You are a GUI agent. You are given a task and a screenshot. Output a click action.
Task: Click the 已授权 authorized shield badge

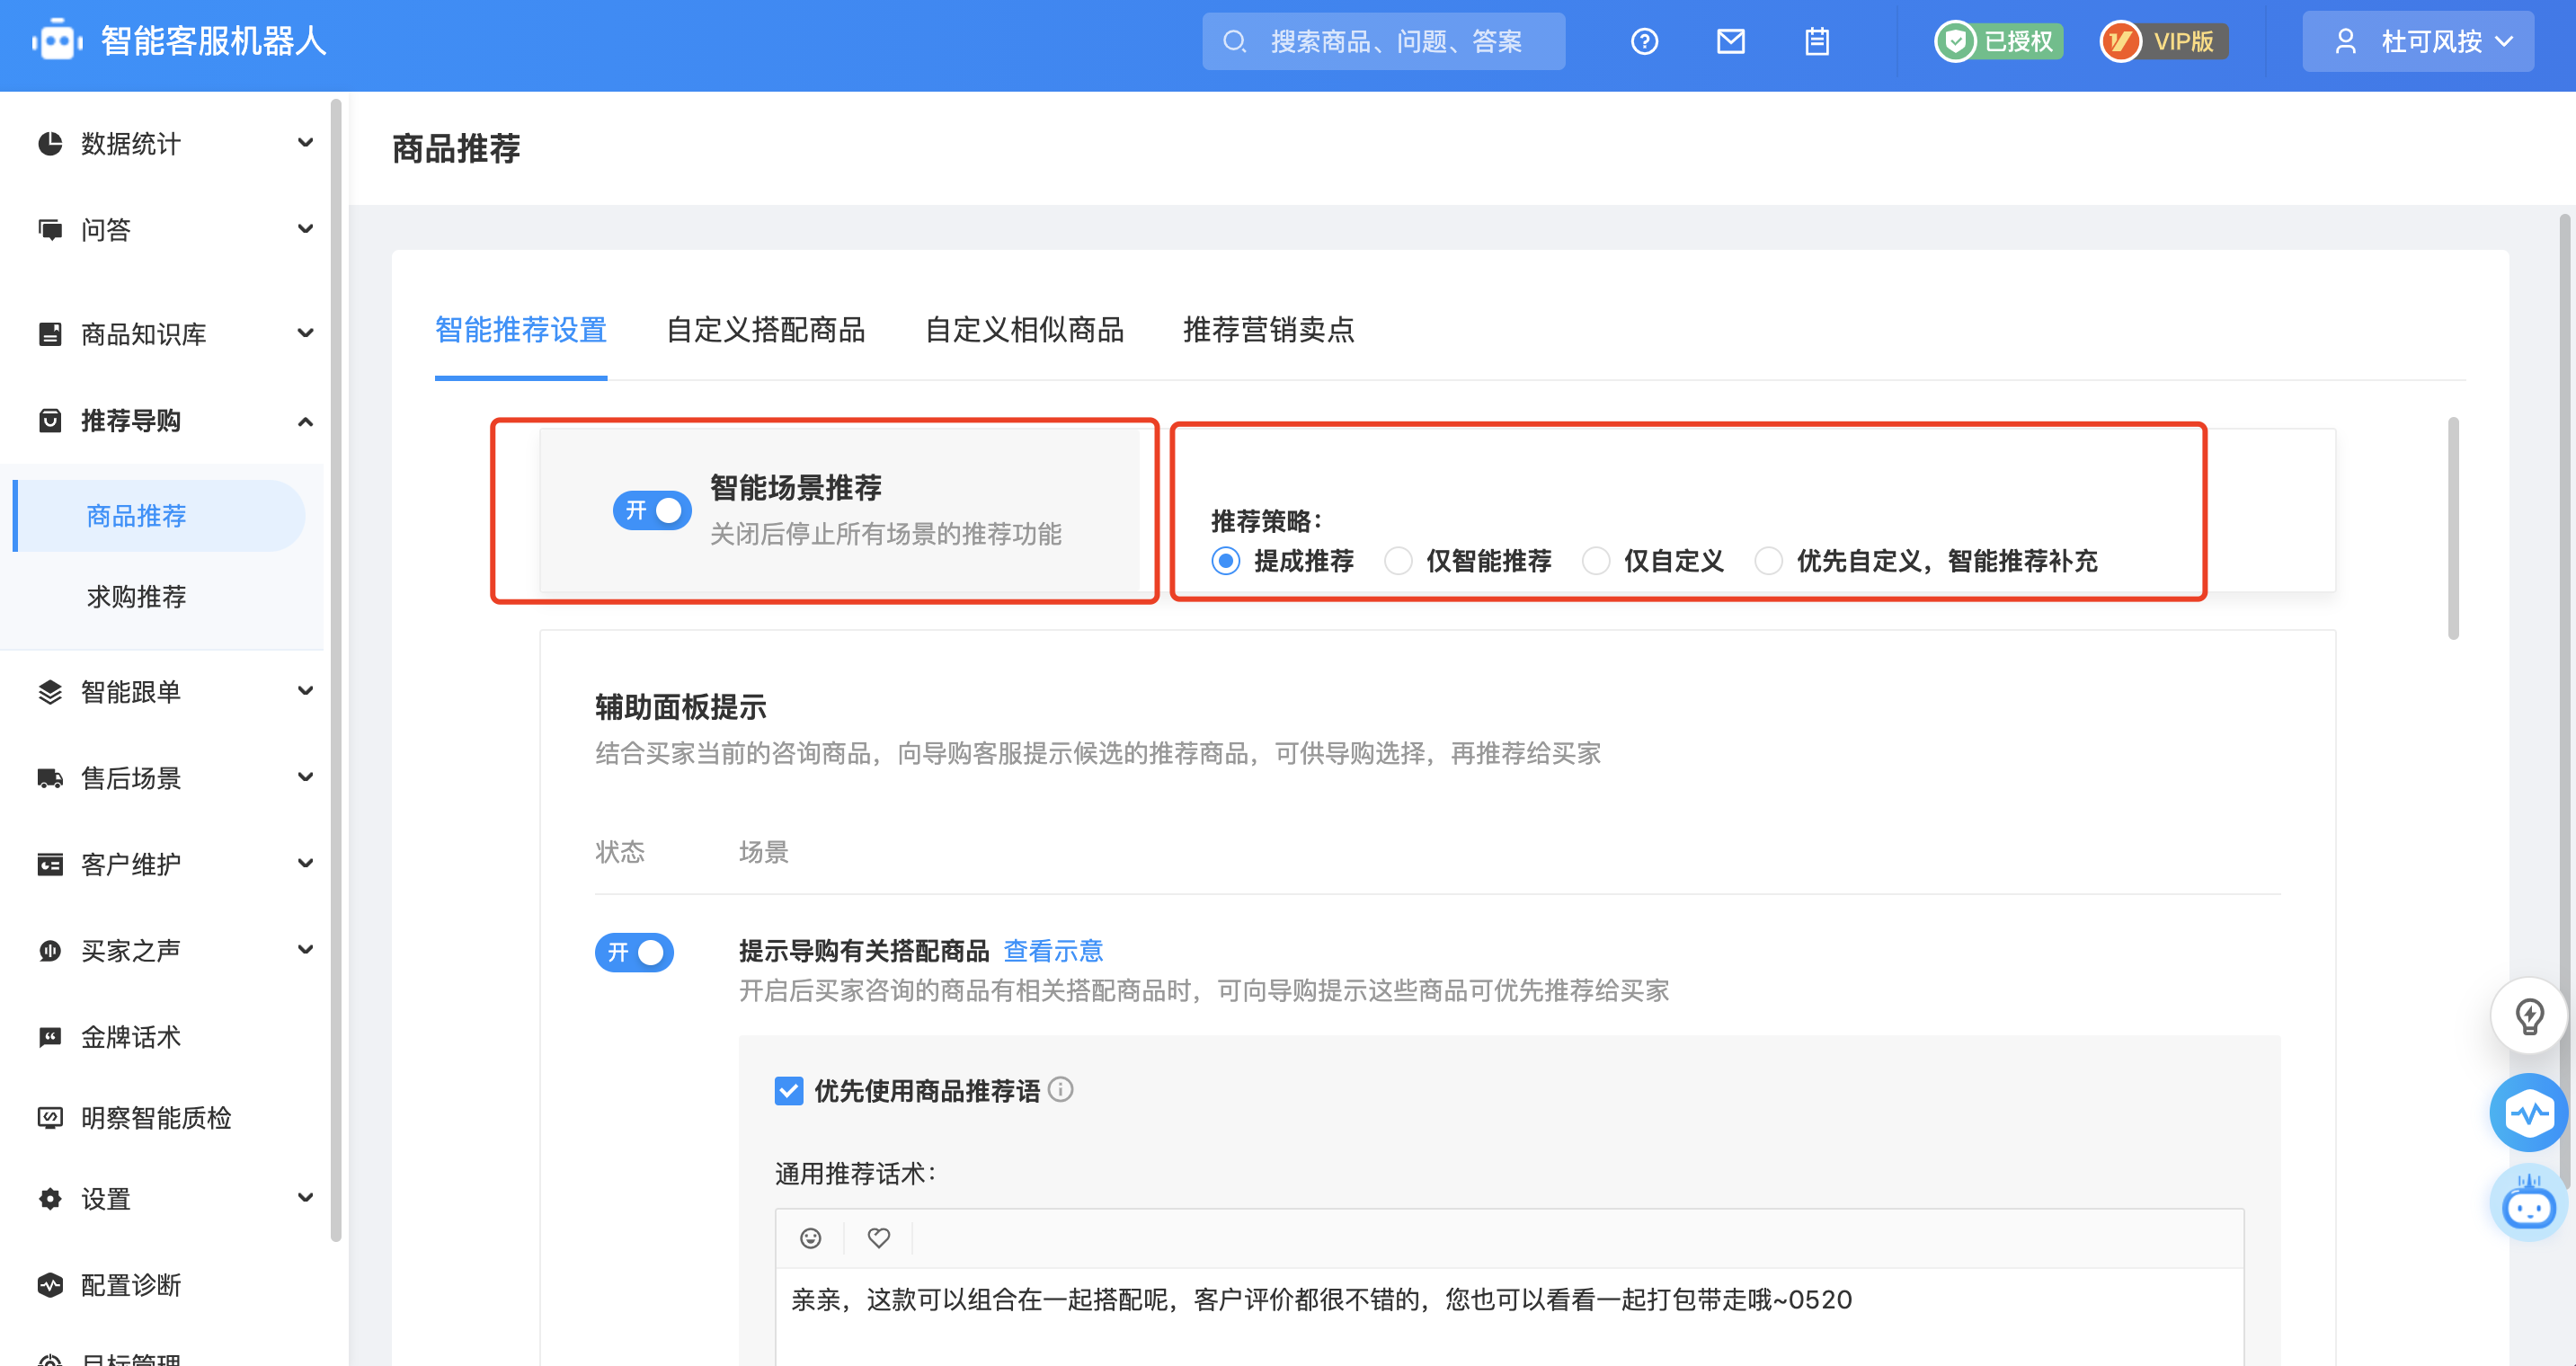tap(1998, 41)
